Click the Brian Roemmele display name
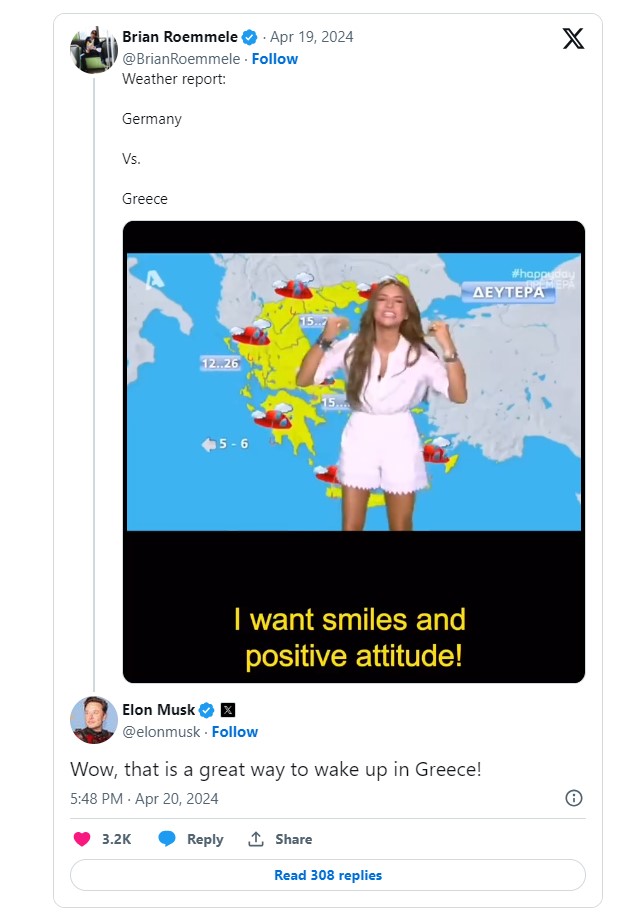This screenshot has height=923, width=633. click(180, 38)
